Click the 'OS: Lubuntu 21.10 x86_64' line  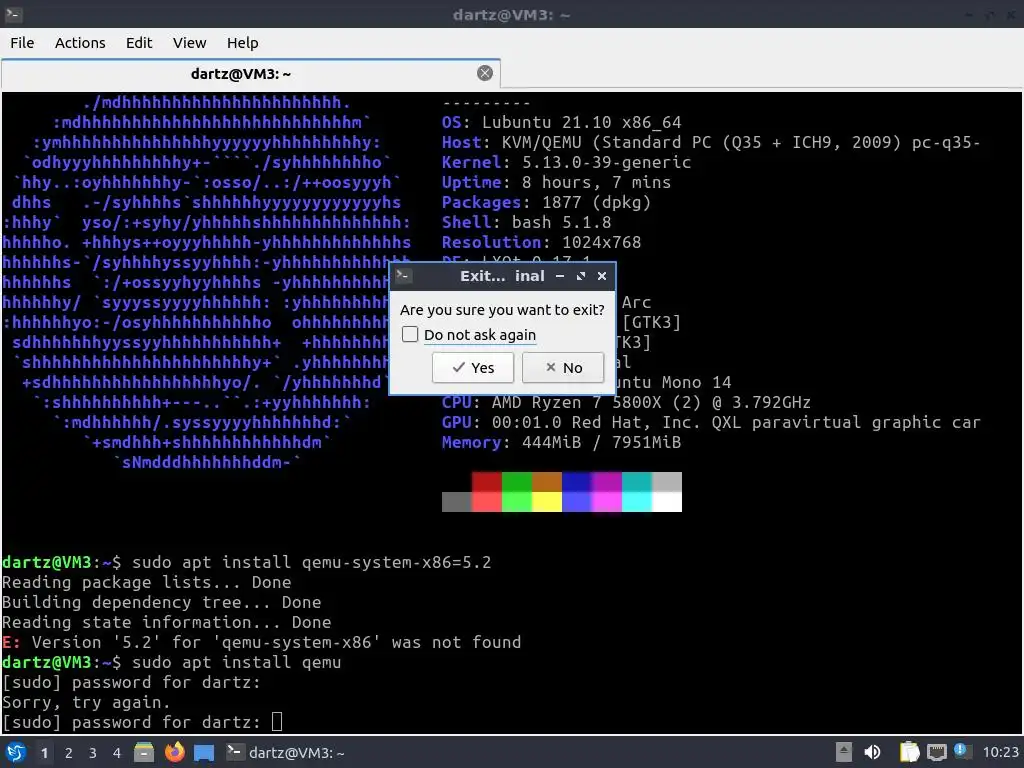pyautogui.click(x=562, y=122)
